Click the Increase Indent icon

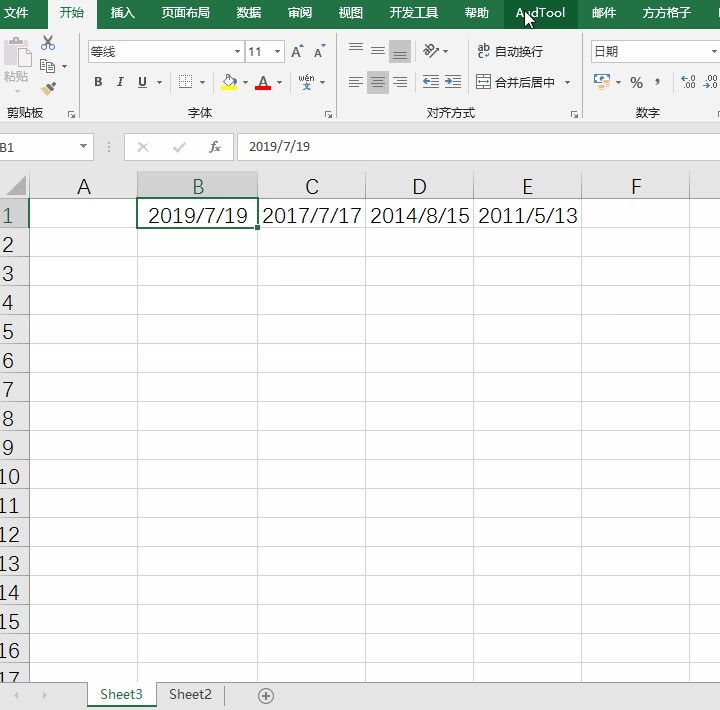click(x=453, y=82)
